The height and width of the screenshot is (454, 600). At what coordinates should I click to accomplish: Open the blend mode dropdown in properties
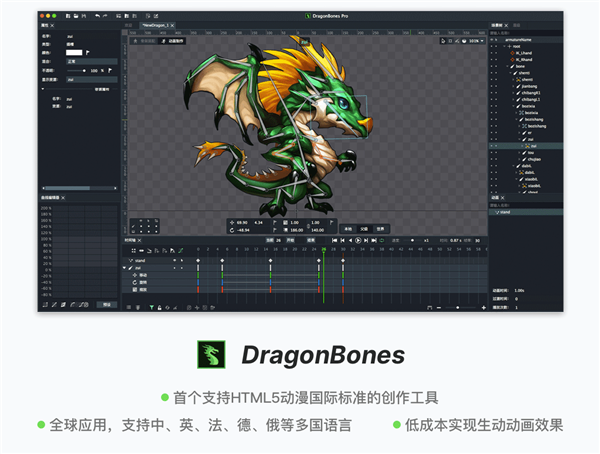[92, 61]
